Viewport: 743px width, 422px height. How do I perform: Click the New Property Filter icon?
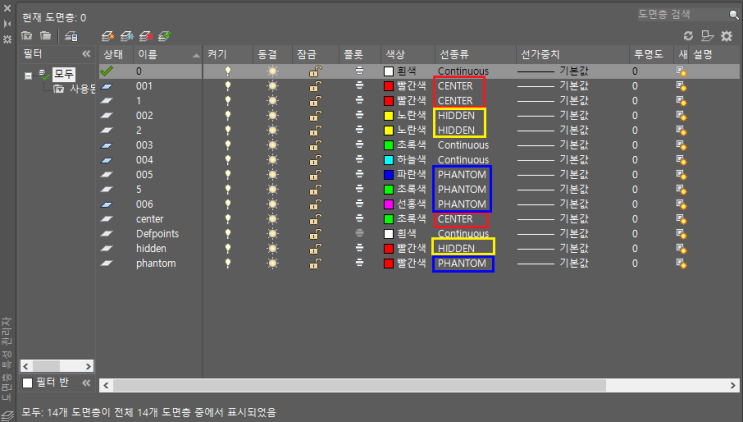click(x=27, y=36)
